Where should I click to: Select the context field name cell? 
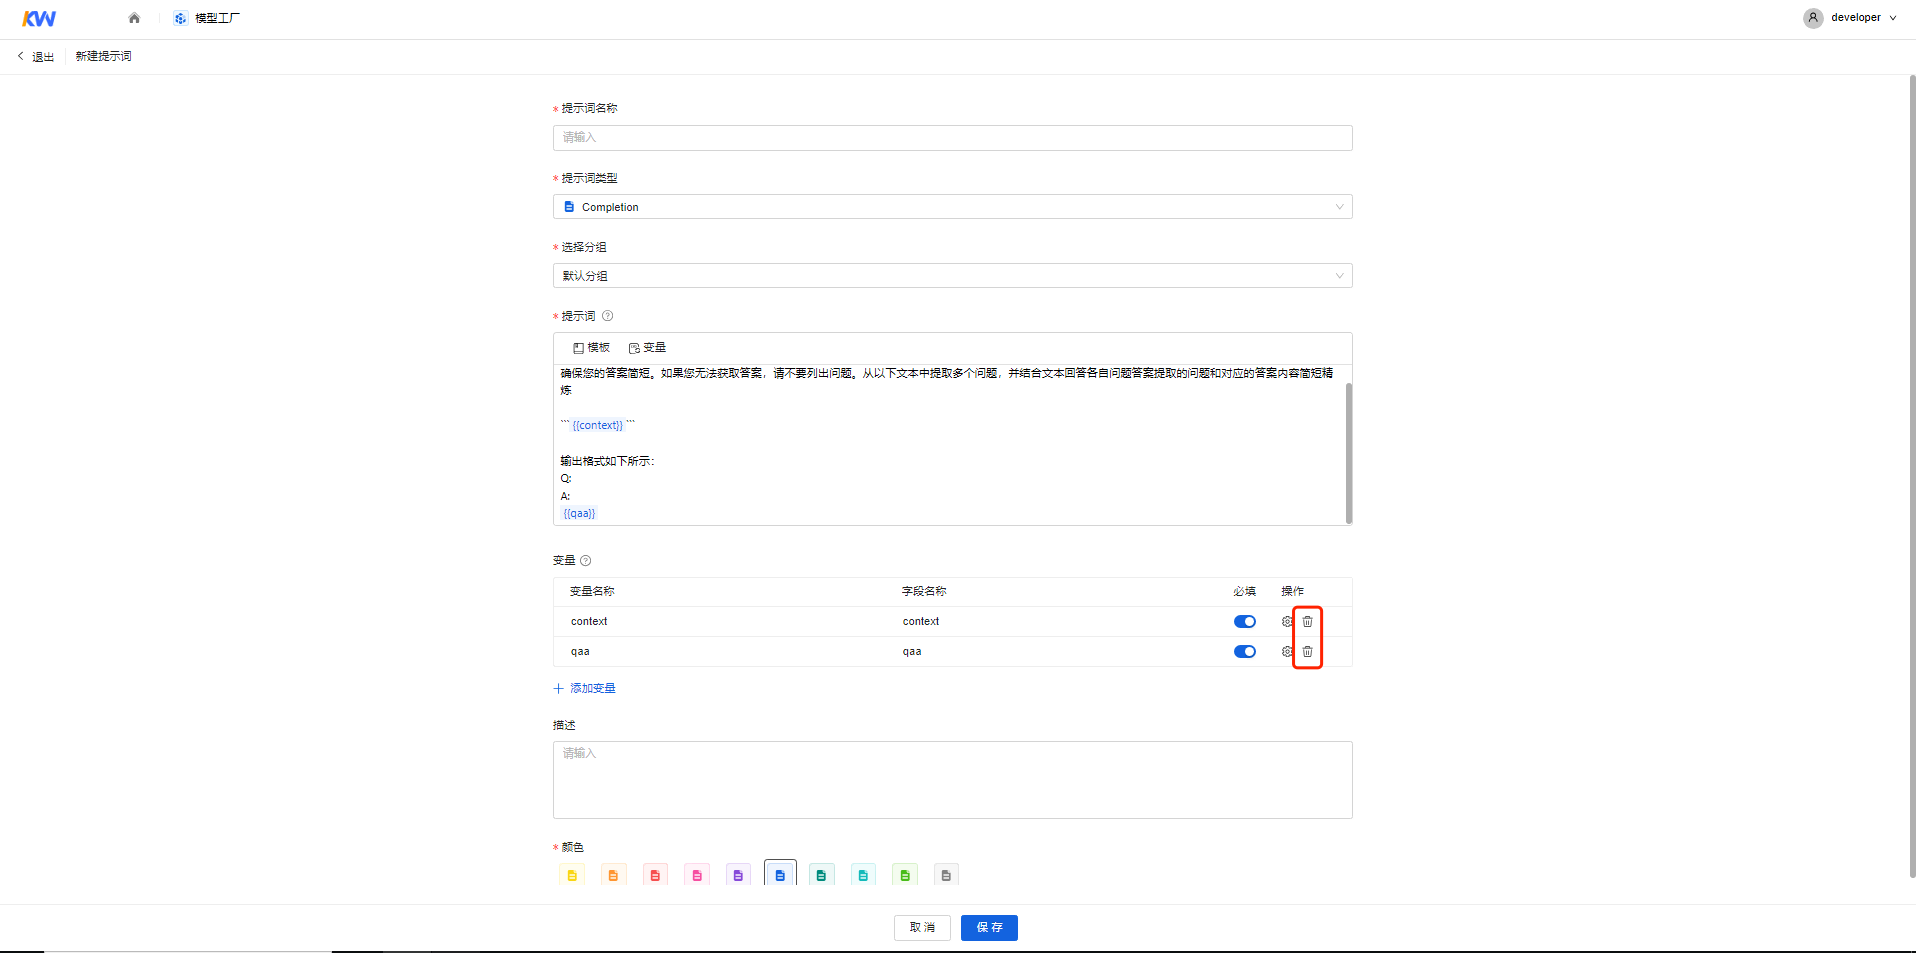(x=921, y=622)
